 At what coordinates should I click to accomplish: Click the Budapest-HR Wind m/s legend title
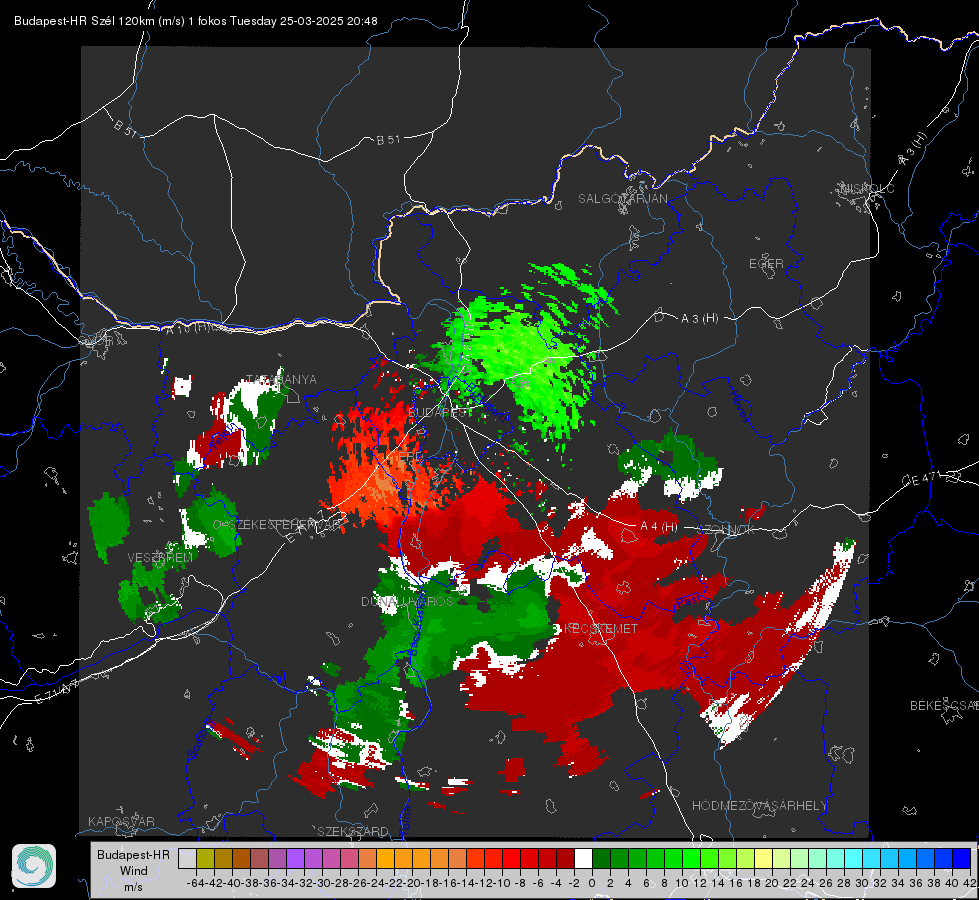pyautogui.click(x=133, y=871)
